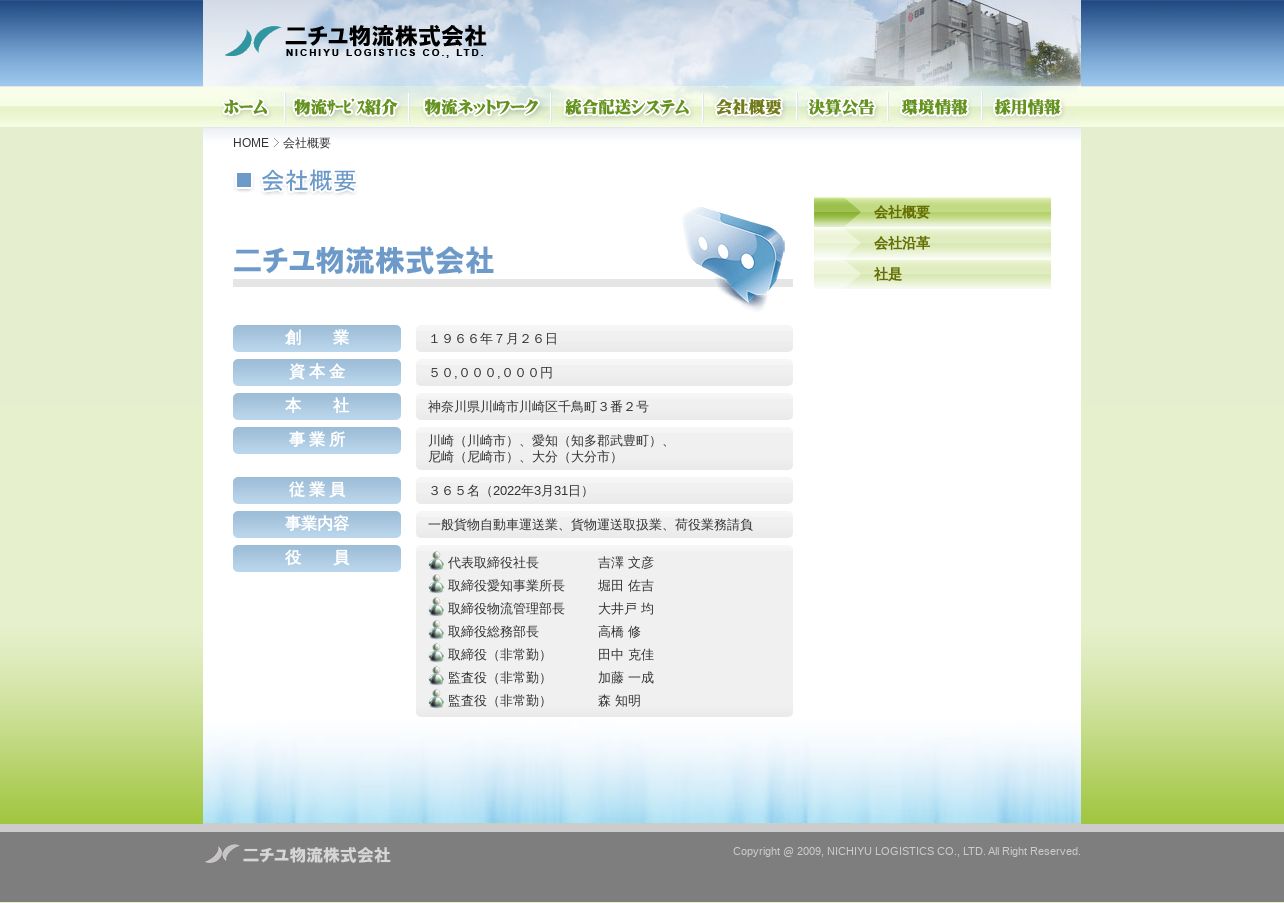1284x903 pixels.
Task: Select 統合配送システム in the navigation bar
Action: pyautogui.click(x=627, y=107)
